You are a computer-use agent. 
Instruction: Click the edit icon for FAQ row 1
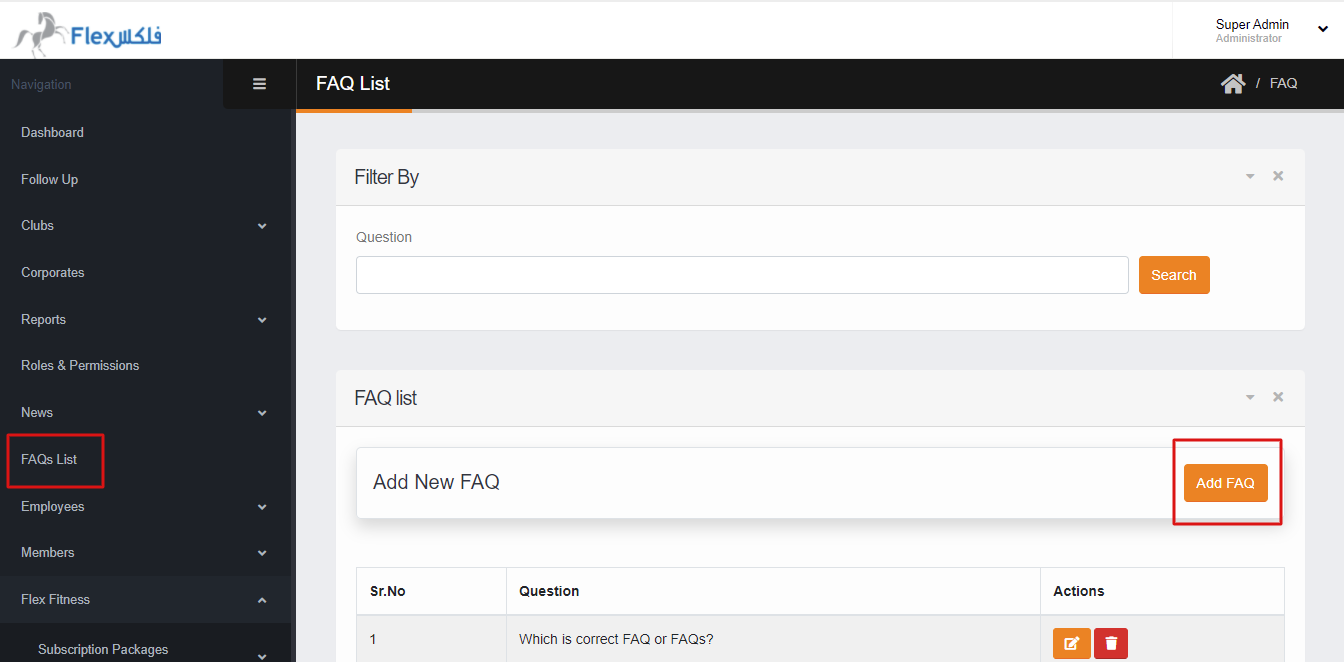[x=1071, y=643]
